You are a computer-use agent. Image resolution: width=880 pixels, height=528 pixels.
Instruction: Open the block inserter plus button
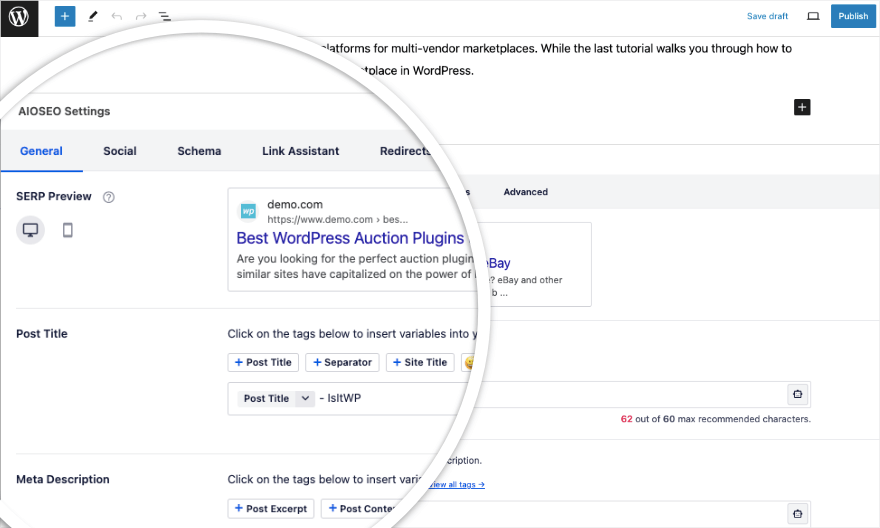65,17
